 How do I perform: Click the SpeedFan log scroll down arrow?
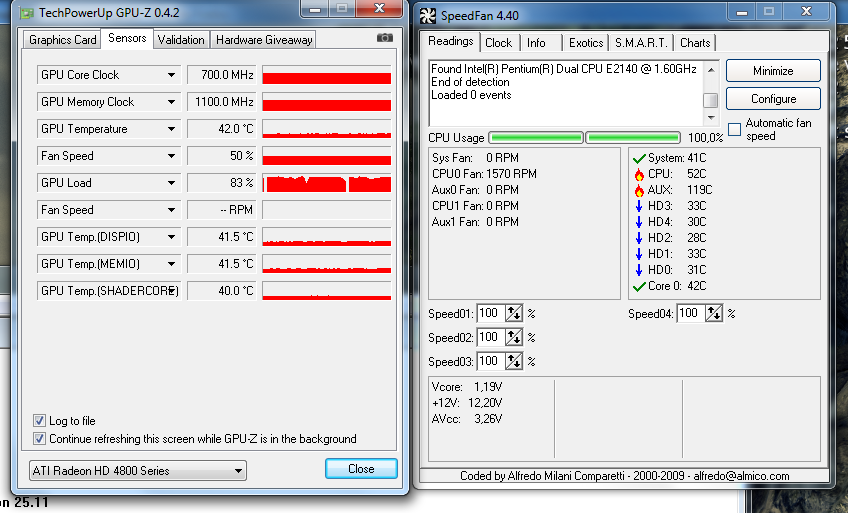tap(711, 118)
